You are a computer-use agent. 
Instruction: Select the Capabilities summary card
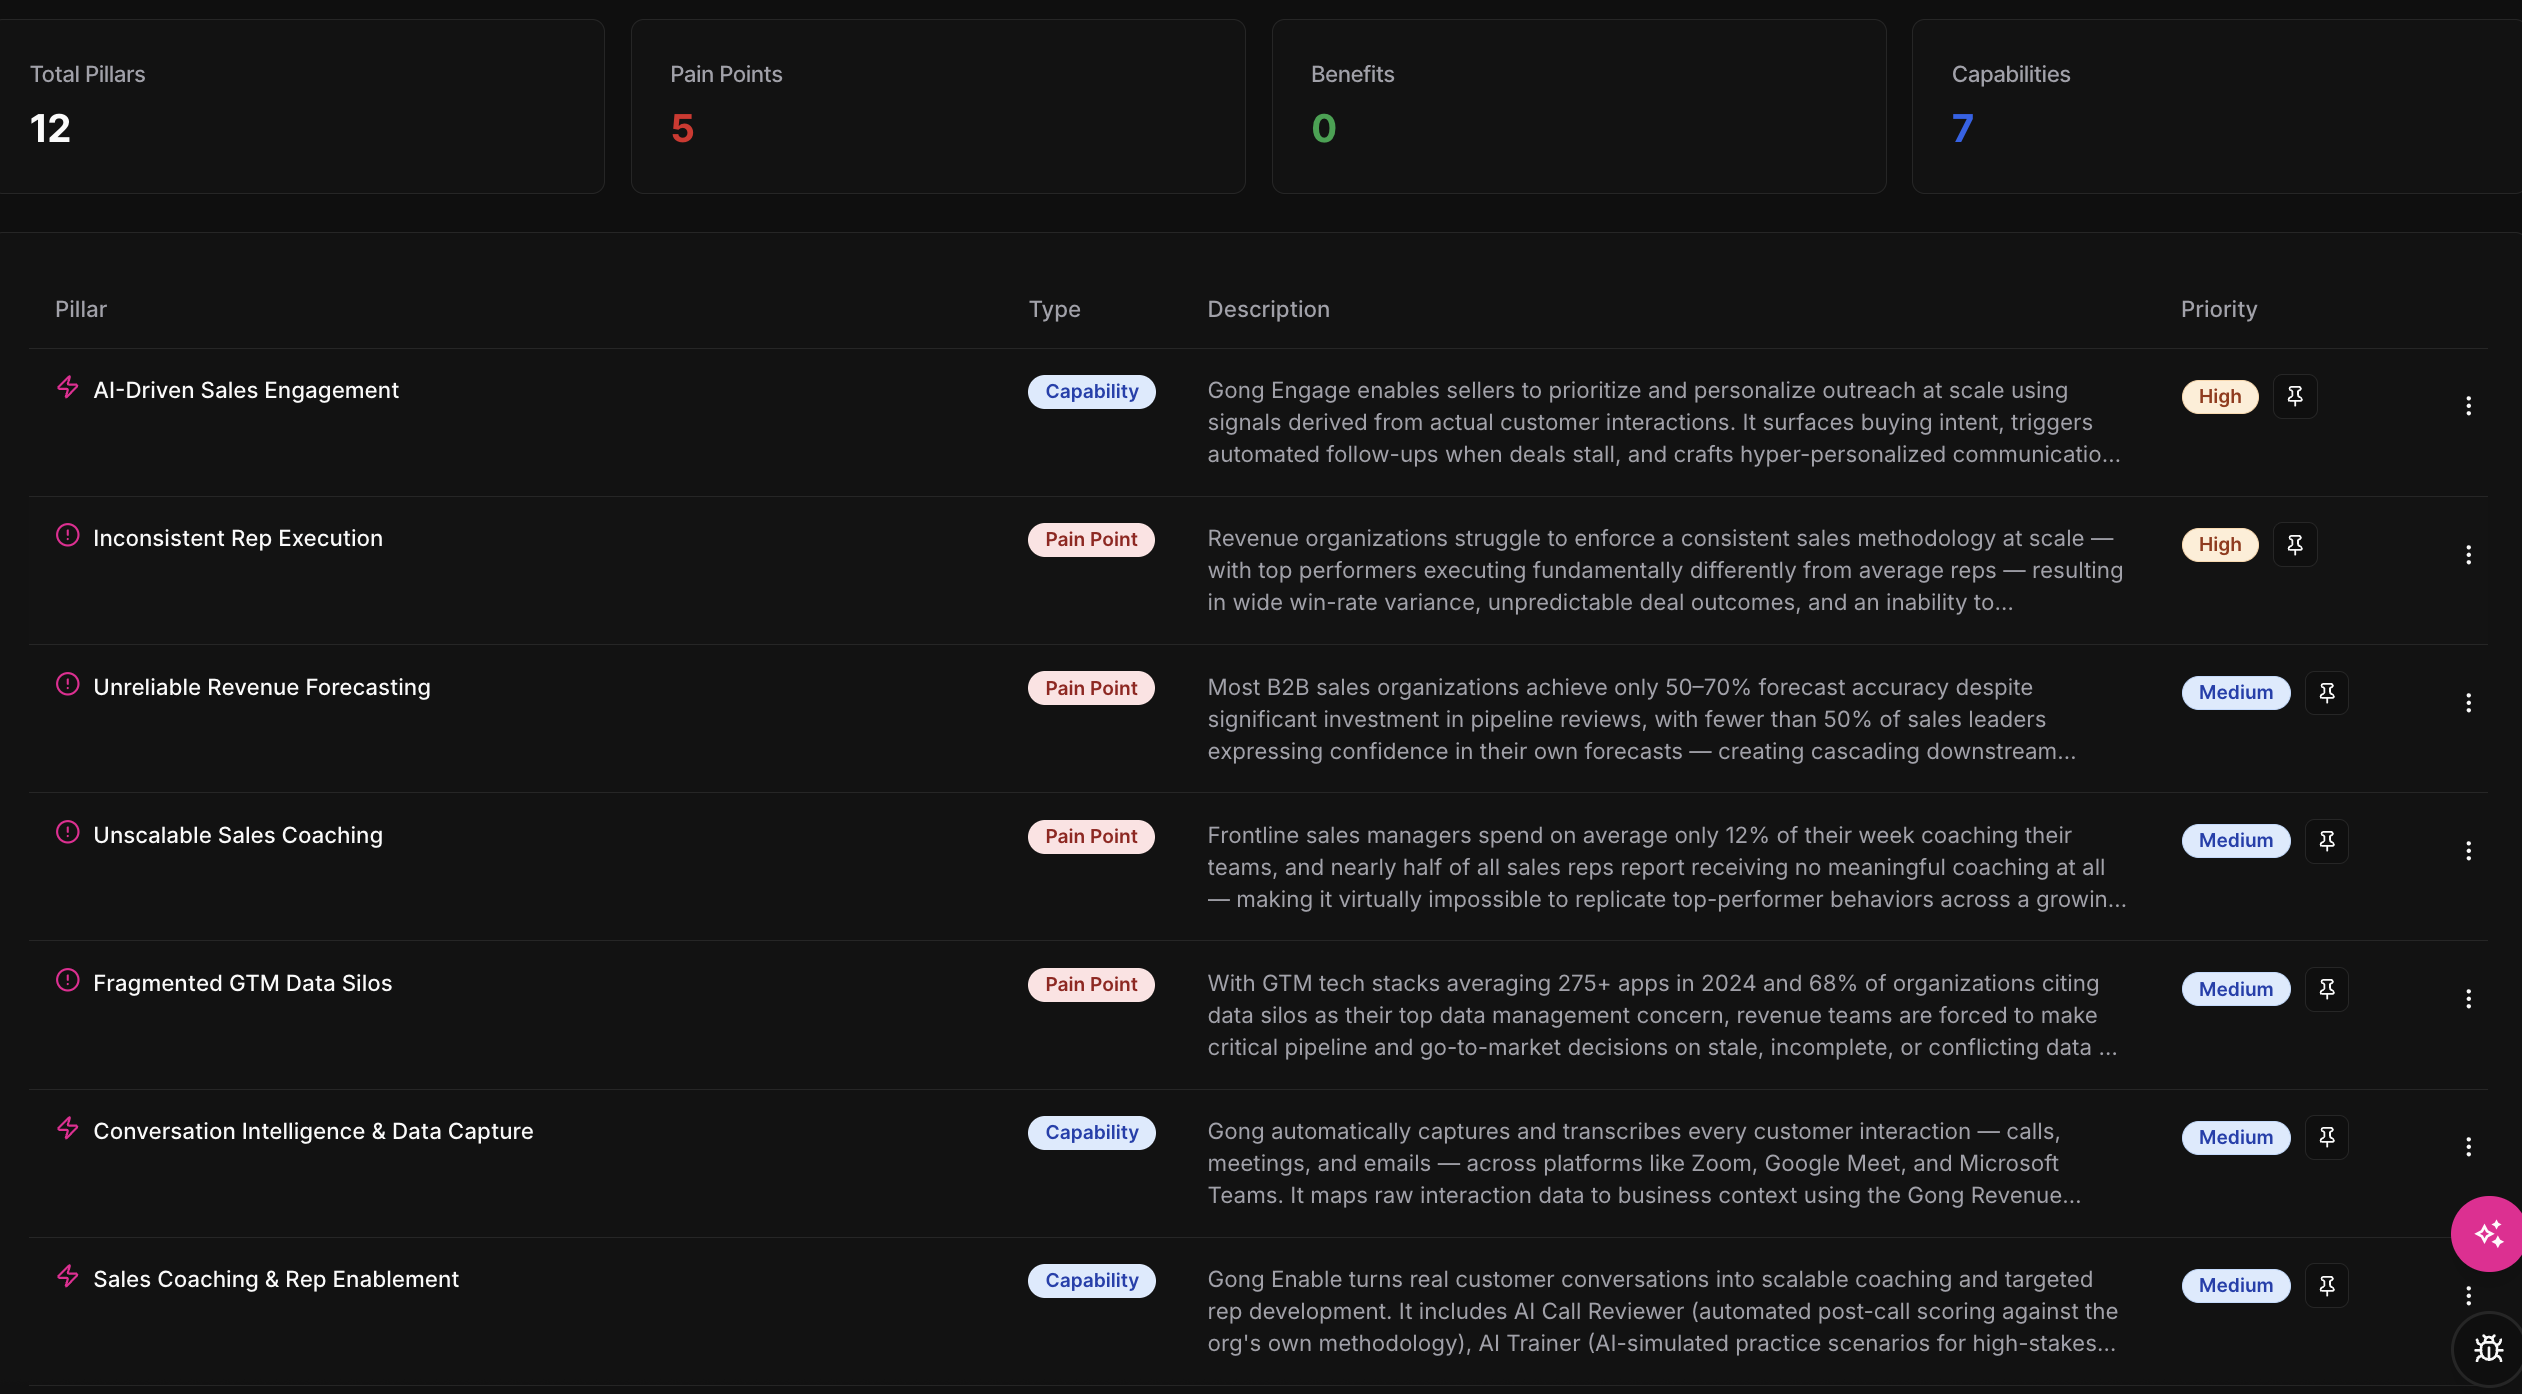point(2217,106)
